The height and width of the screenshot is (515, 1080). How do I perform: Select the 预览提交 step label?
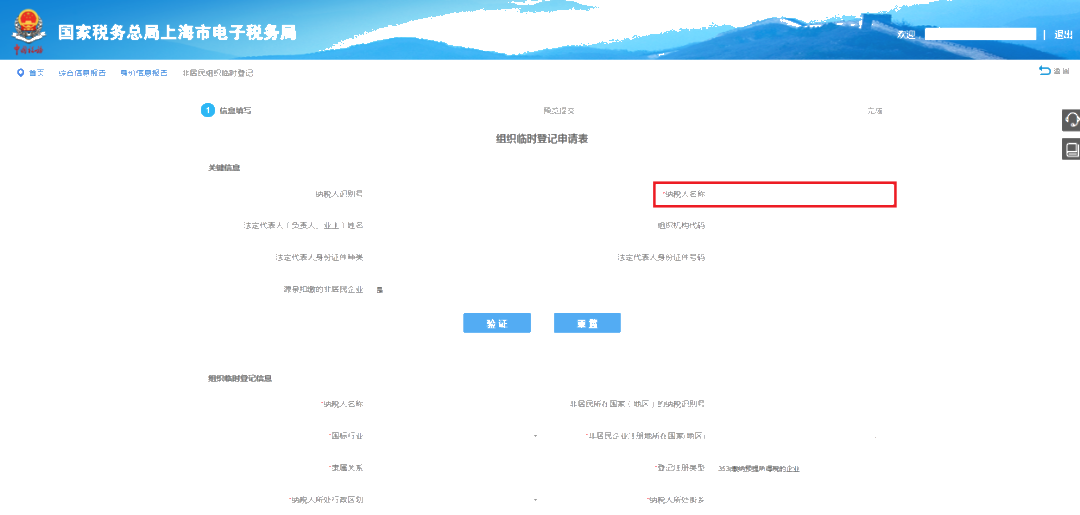click(559, 111)
